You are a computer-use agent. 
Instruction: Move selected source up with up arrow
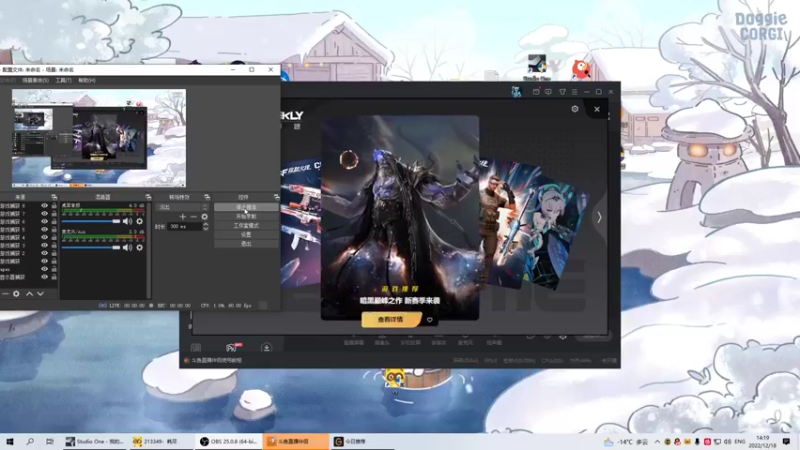coord(29,294)
